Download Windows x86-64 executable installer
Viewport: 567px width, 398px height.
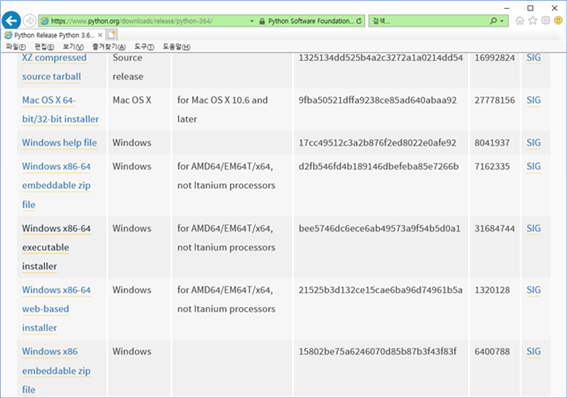point(56,247)
